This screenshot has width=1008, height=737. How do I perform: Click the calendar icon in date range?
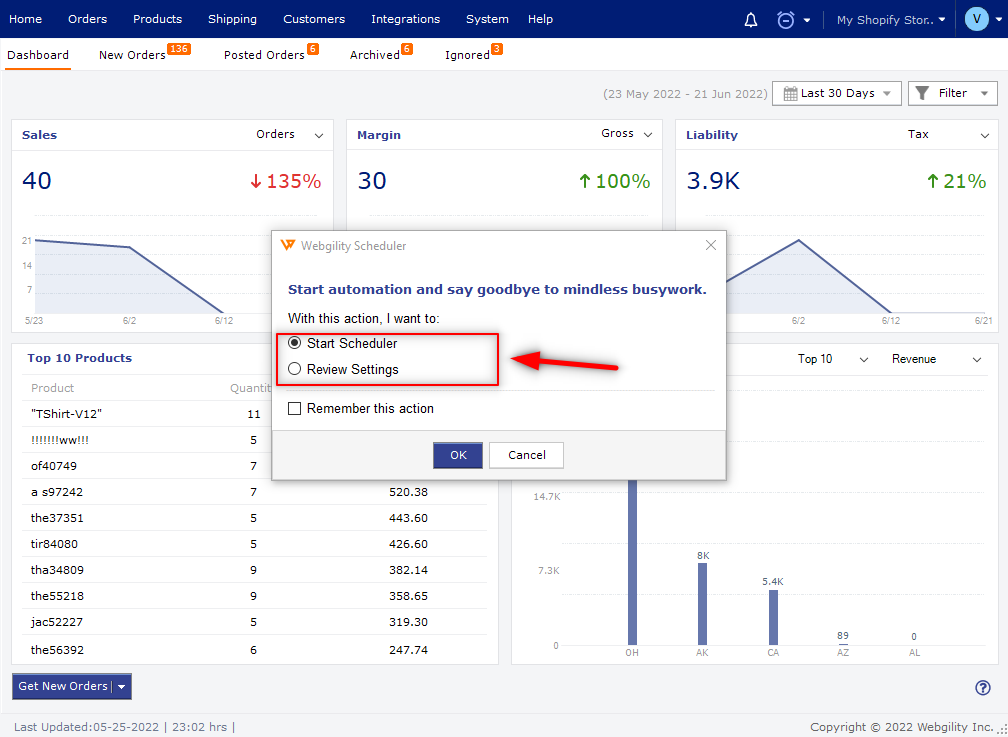790,94
